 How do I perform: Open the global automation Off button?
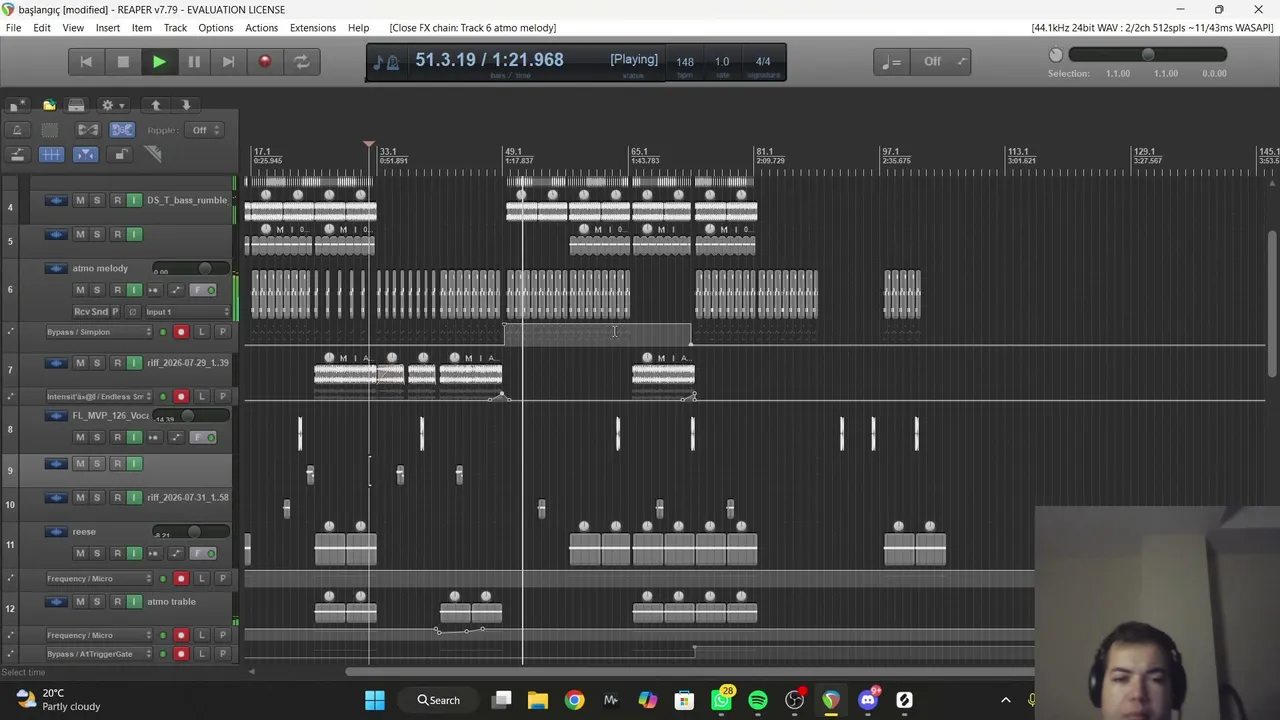pyautogui.click(x=939, y=62)
